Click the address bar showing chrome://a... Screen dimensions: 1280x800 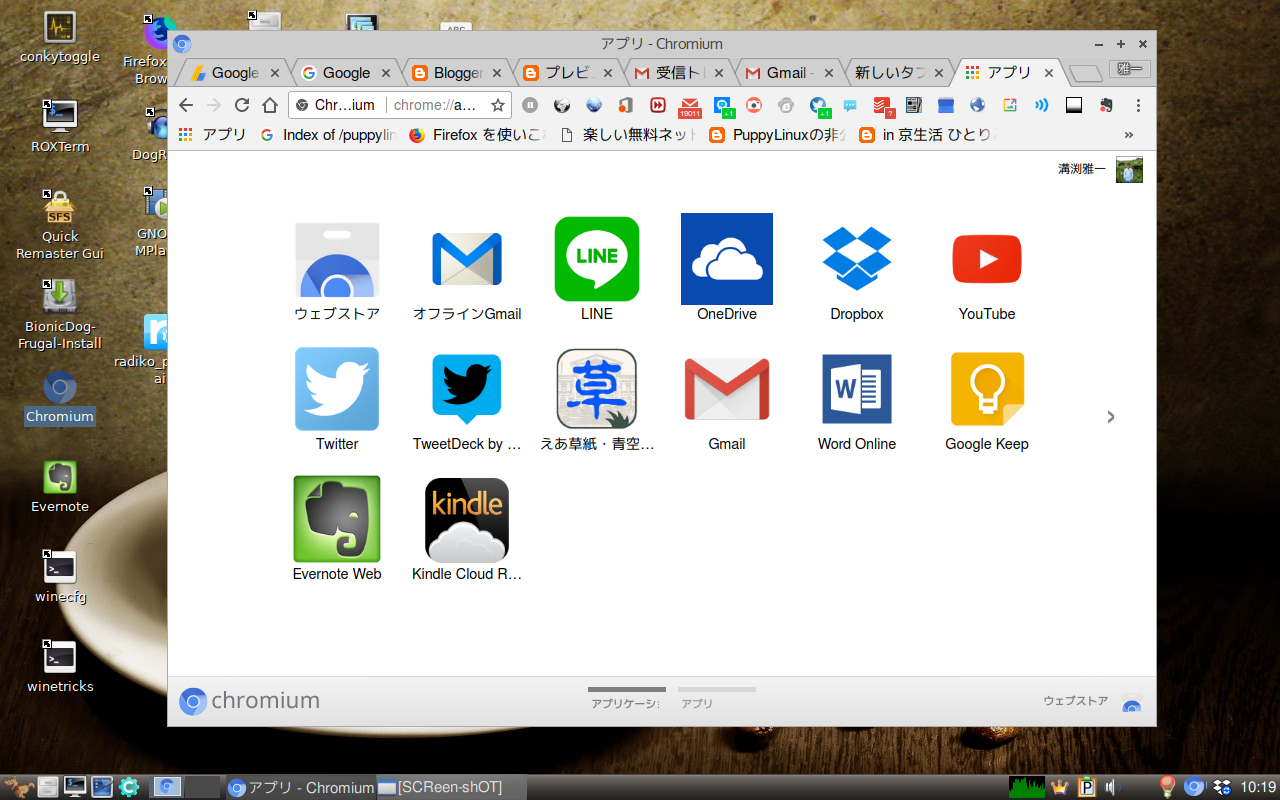click(x=400, y=105)
